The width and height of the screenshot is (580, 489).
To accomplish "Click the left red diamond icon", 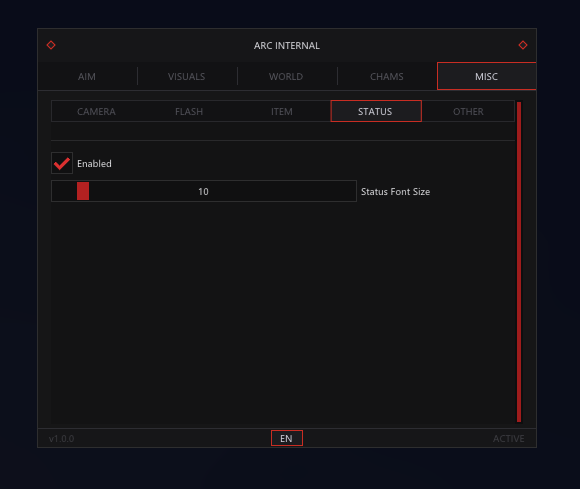I will pos(51,45).
